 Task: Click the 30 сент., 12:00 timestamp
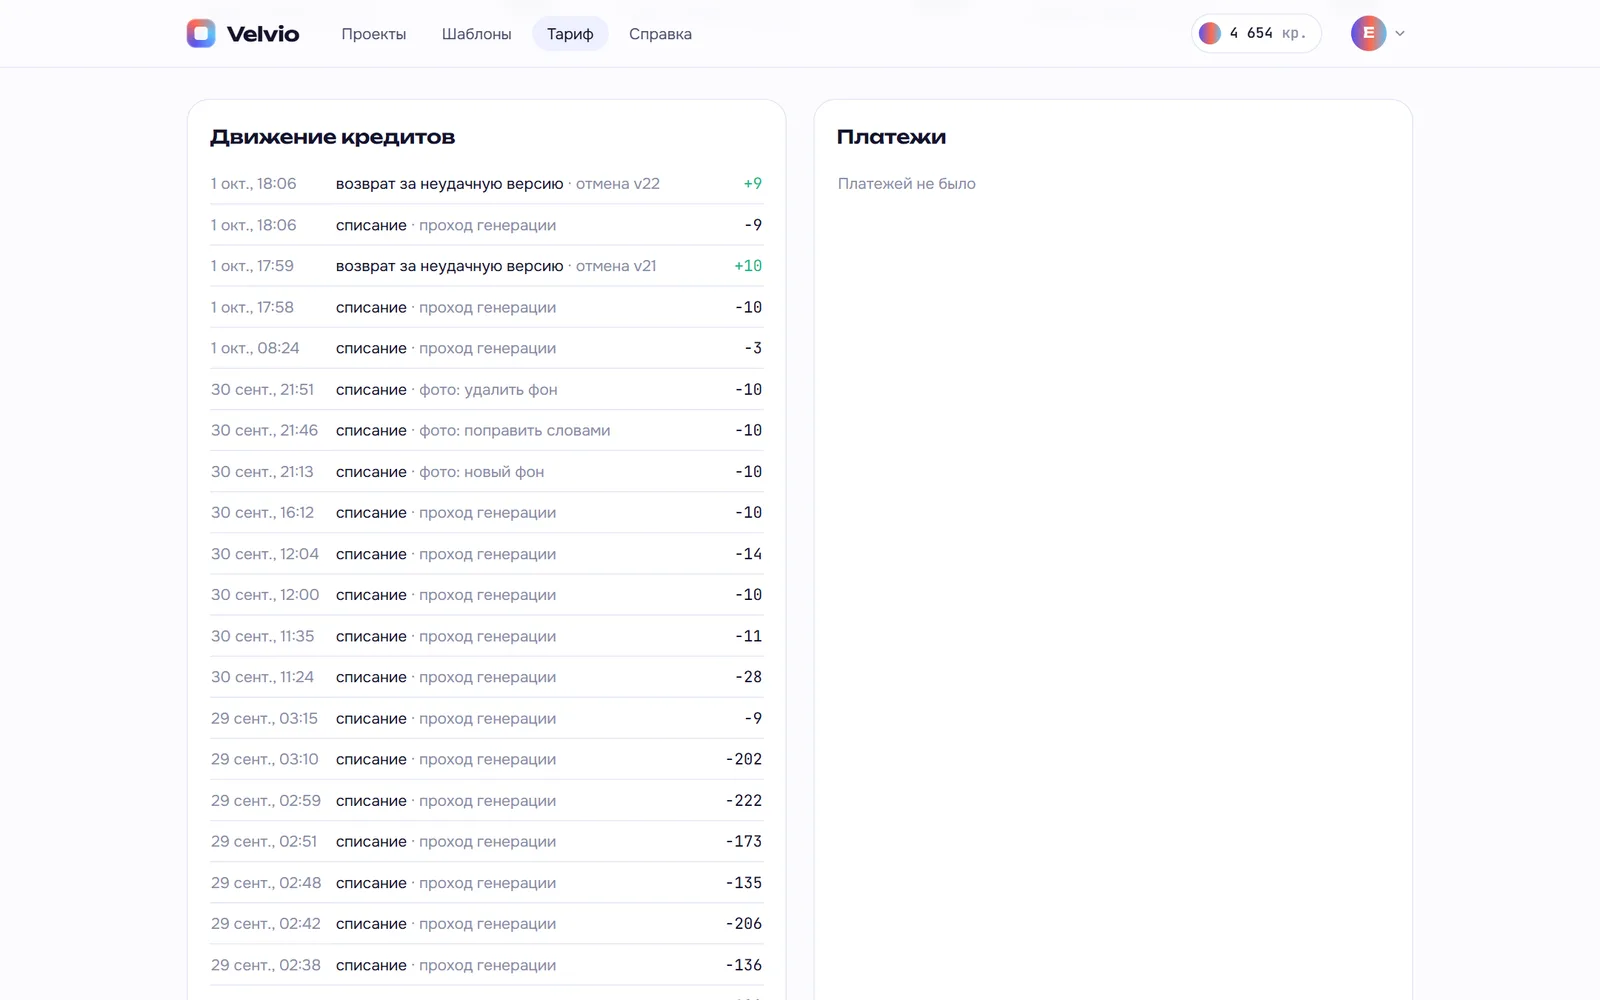click(265, 595)
